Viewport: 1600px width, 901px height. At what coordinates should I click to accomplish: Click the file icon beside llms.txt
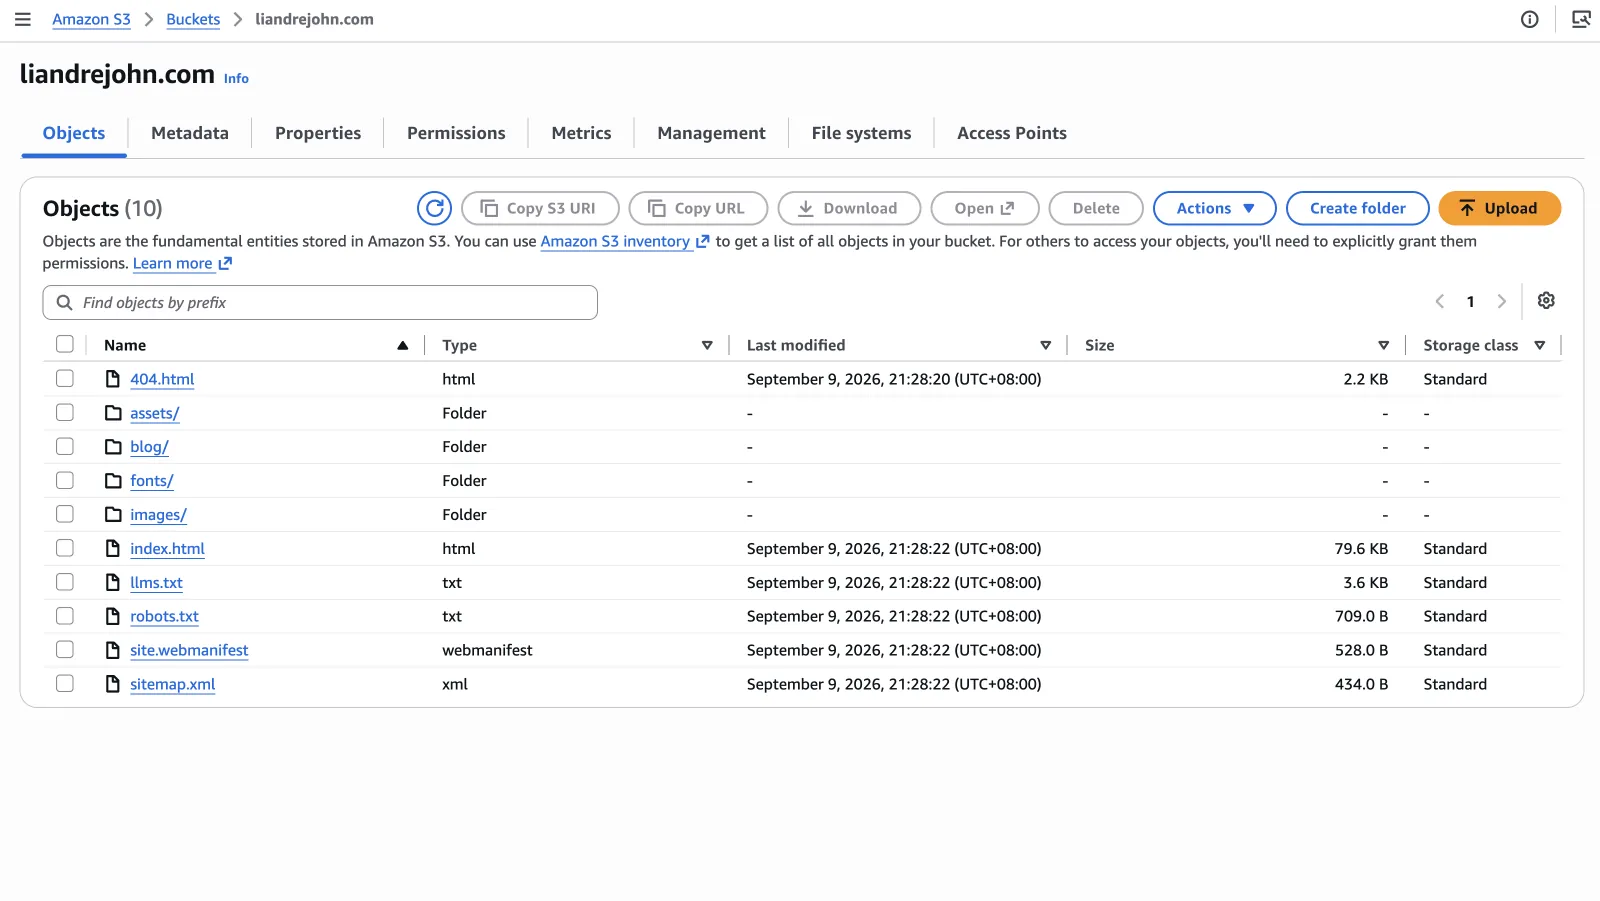click(113, 582)
